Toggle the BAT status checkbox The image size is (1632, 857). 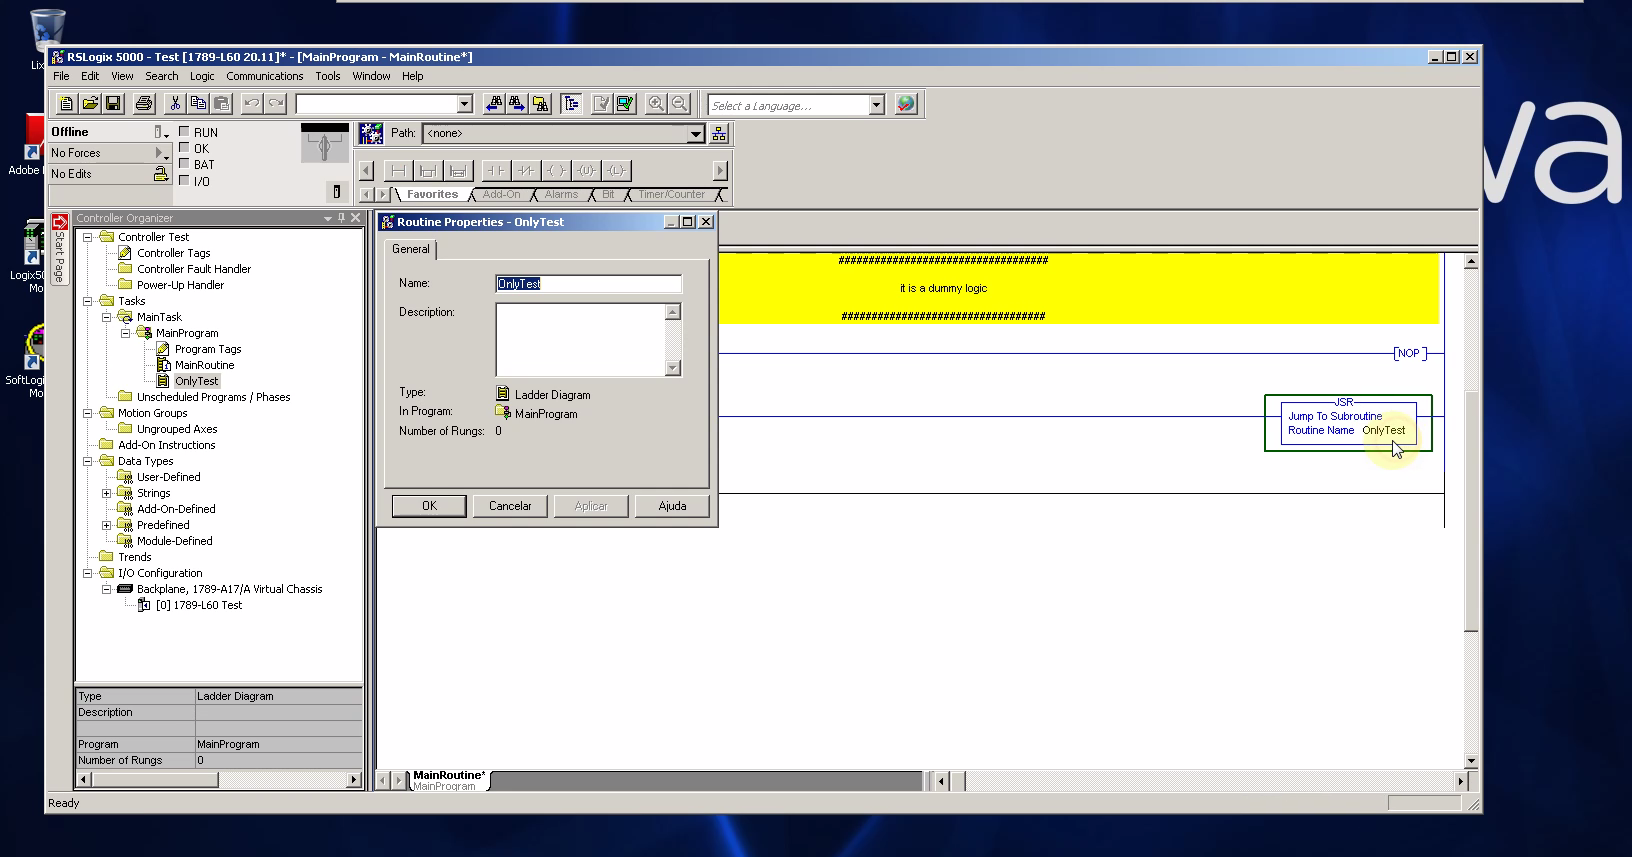coord(184,164)
